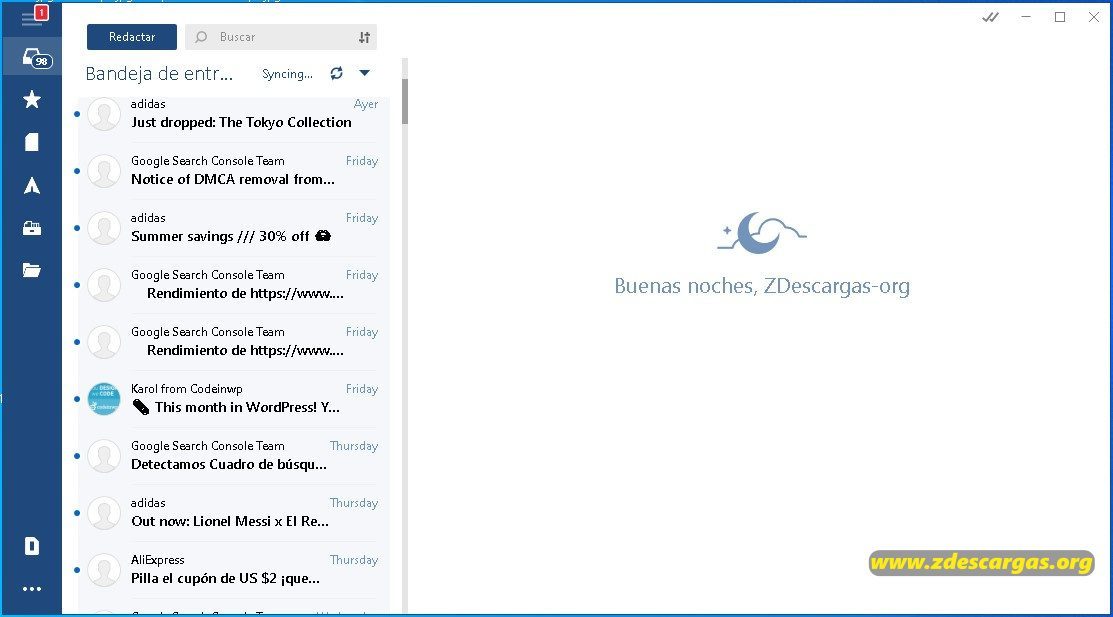Open adidas Lionel Messi email
This screenshot has width=1113, height=617.
pyautogui.click(x=234, y=512)
